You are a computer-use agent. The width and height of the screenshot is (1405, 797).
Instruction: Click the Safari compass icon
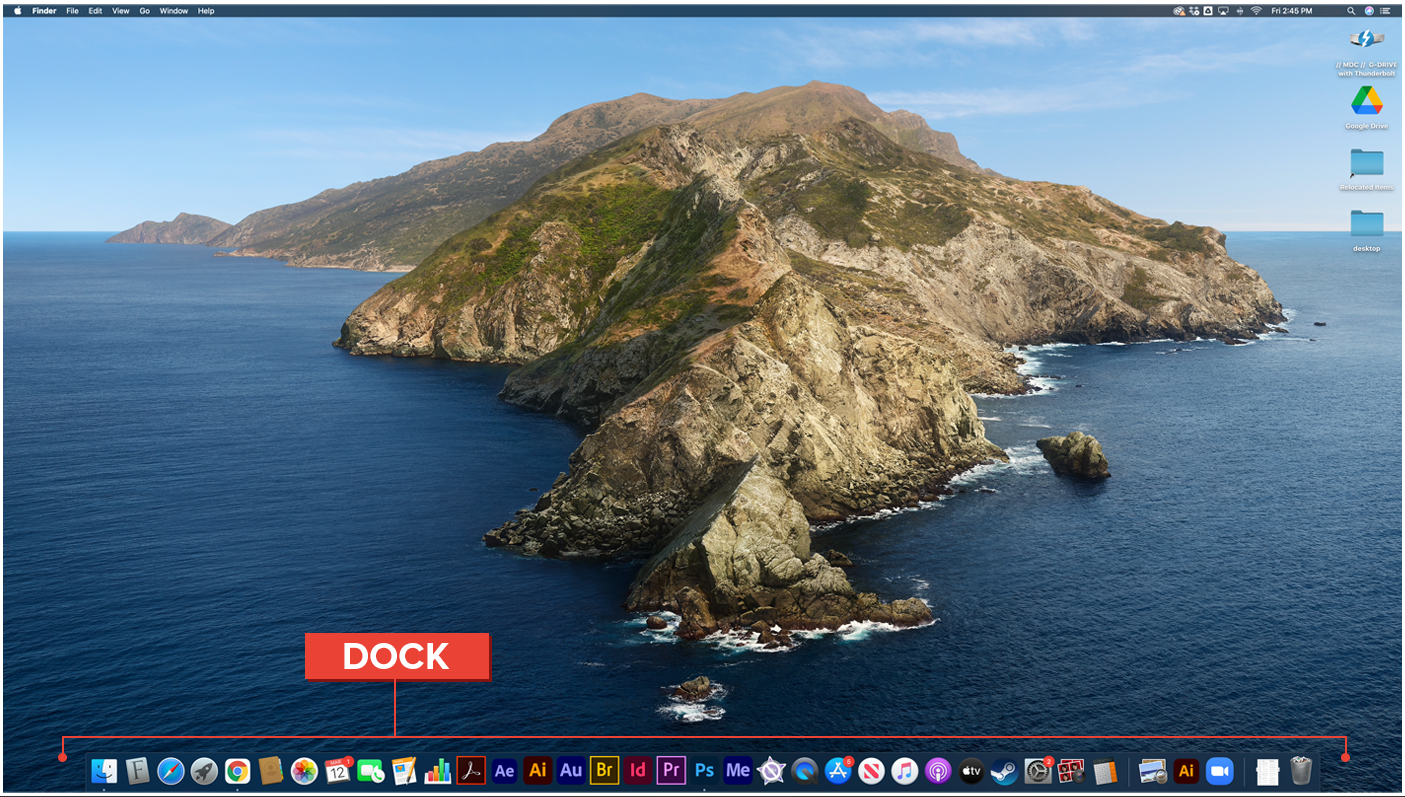pos(171,771)
